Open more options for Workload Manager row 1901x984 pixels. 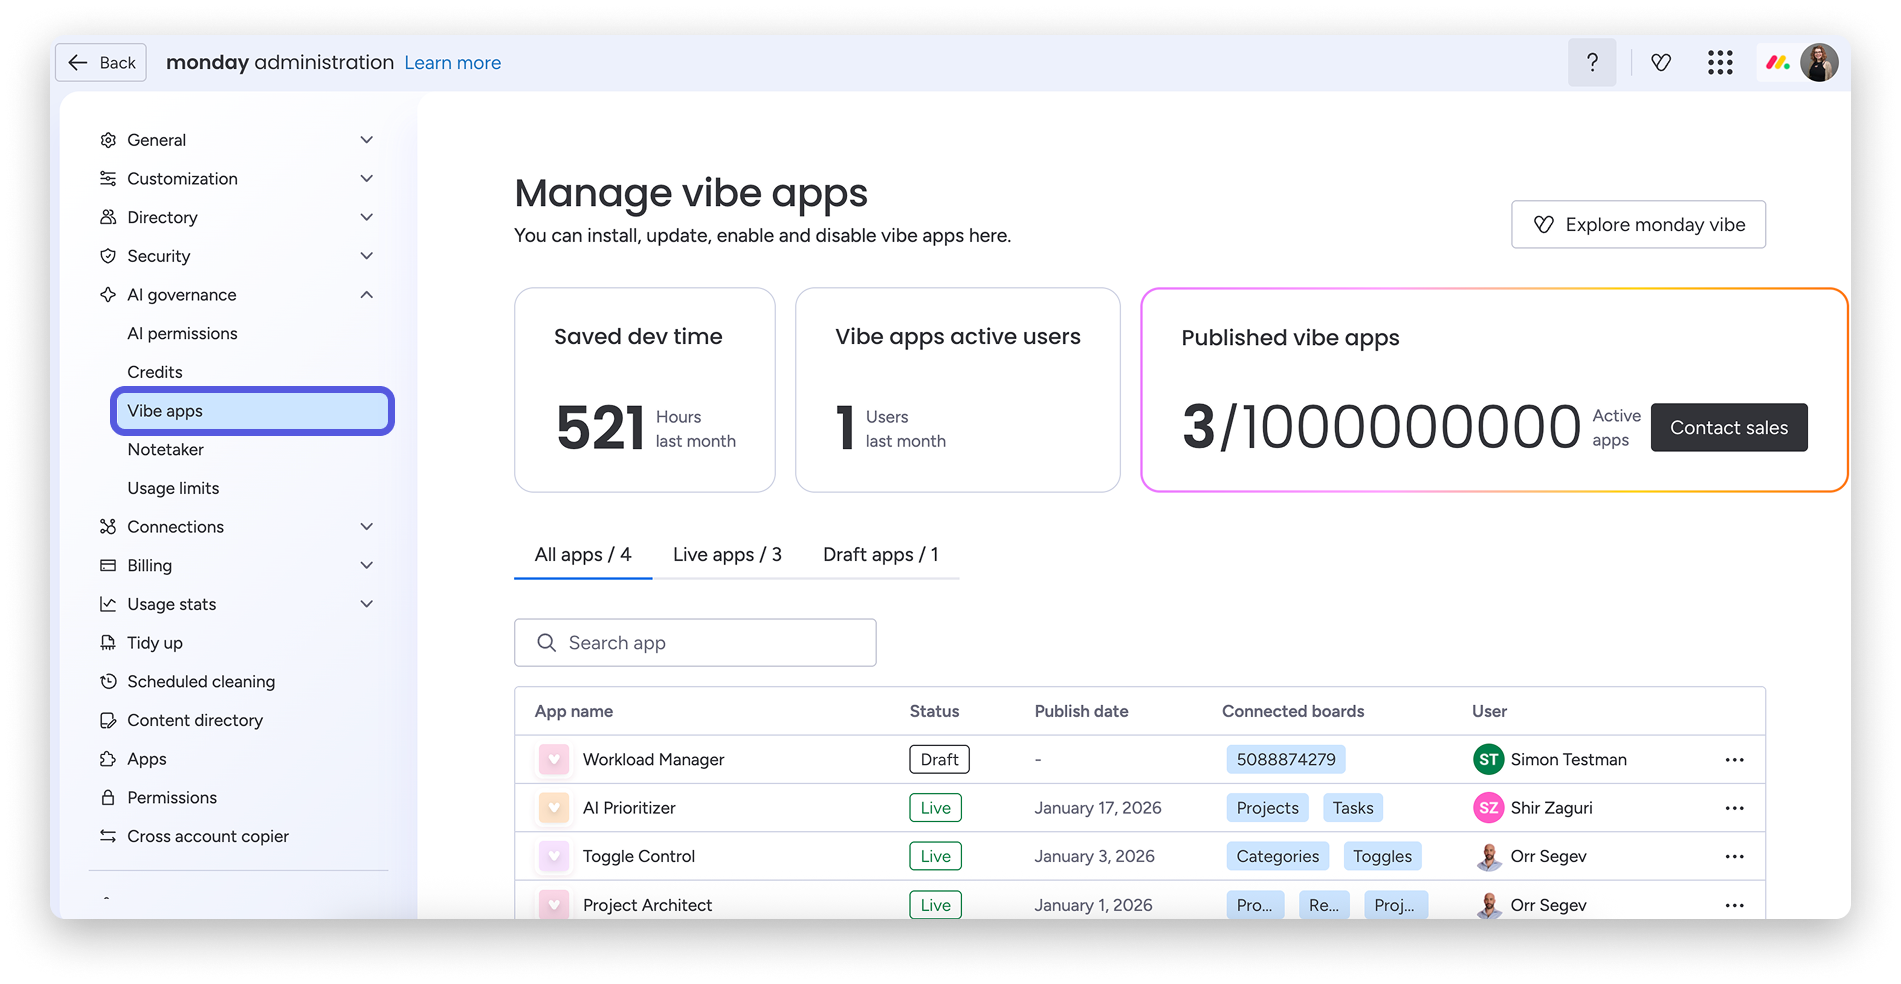point(1734,760)
